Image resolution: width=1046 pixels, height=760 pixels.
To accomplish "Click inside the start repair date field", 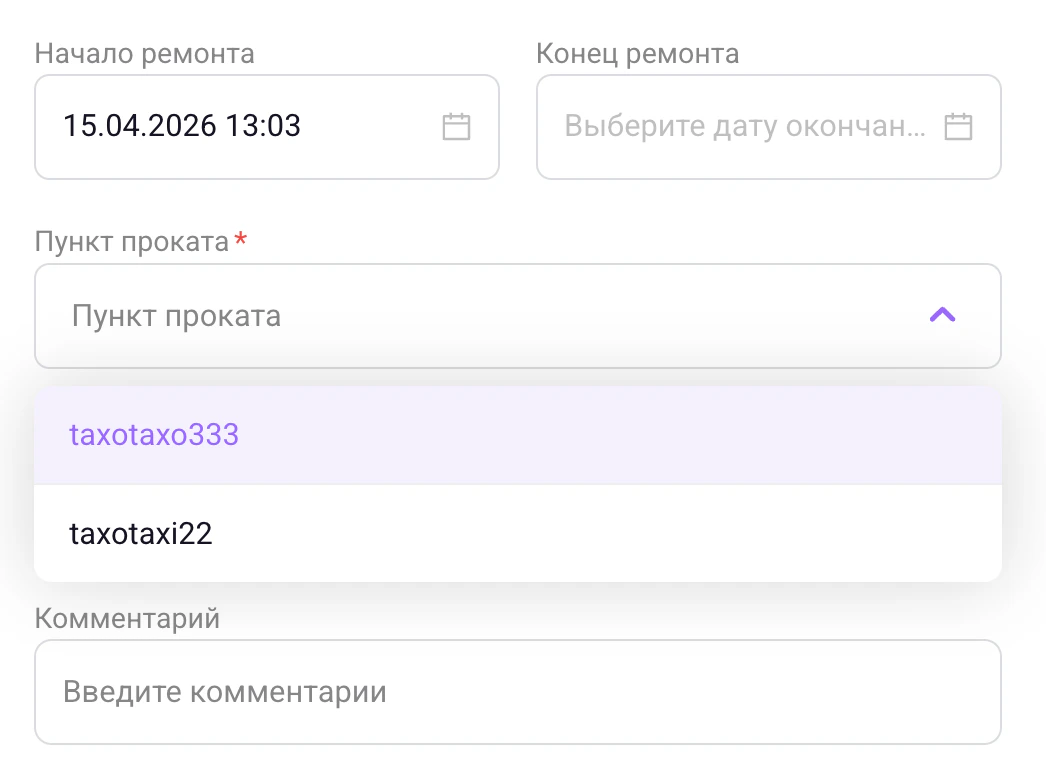I will point(250,126).
